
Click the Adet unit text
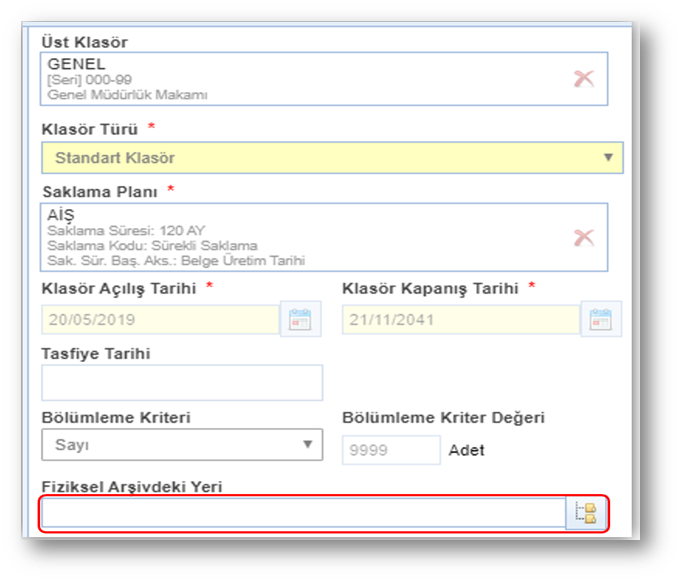click(x=466, y=451)
